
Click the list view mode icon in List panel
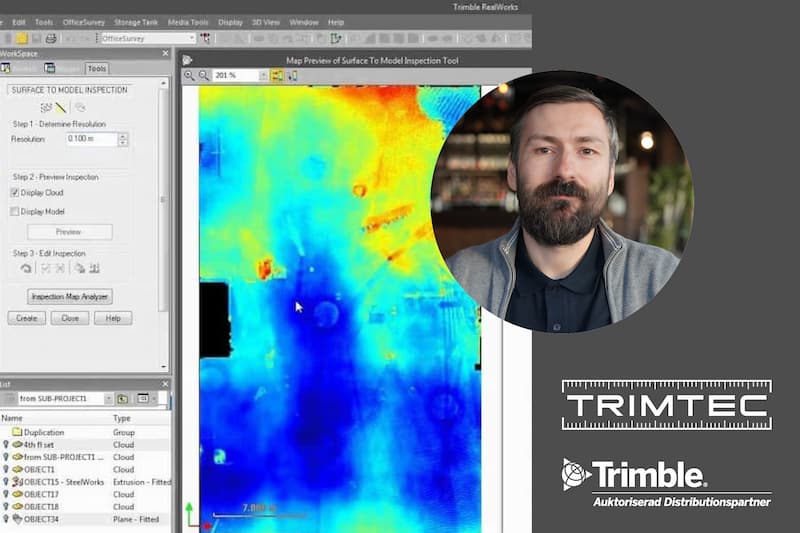[143, 399]
